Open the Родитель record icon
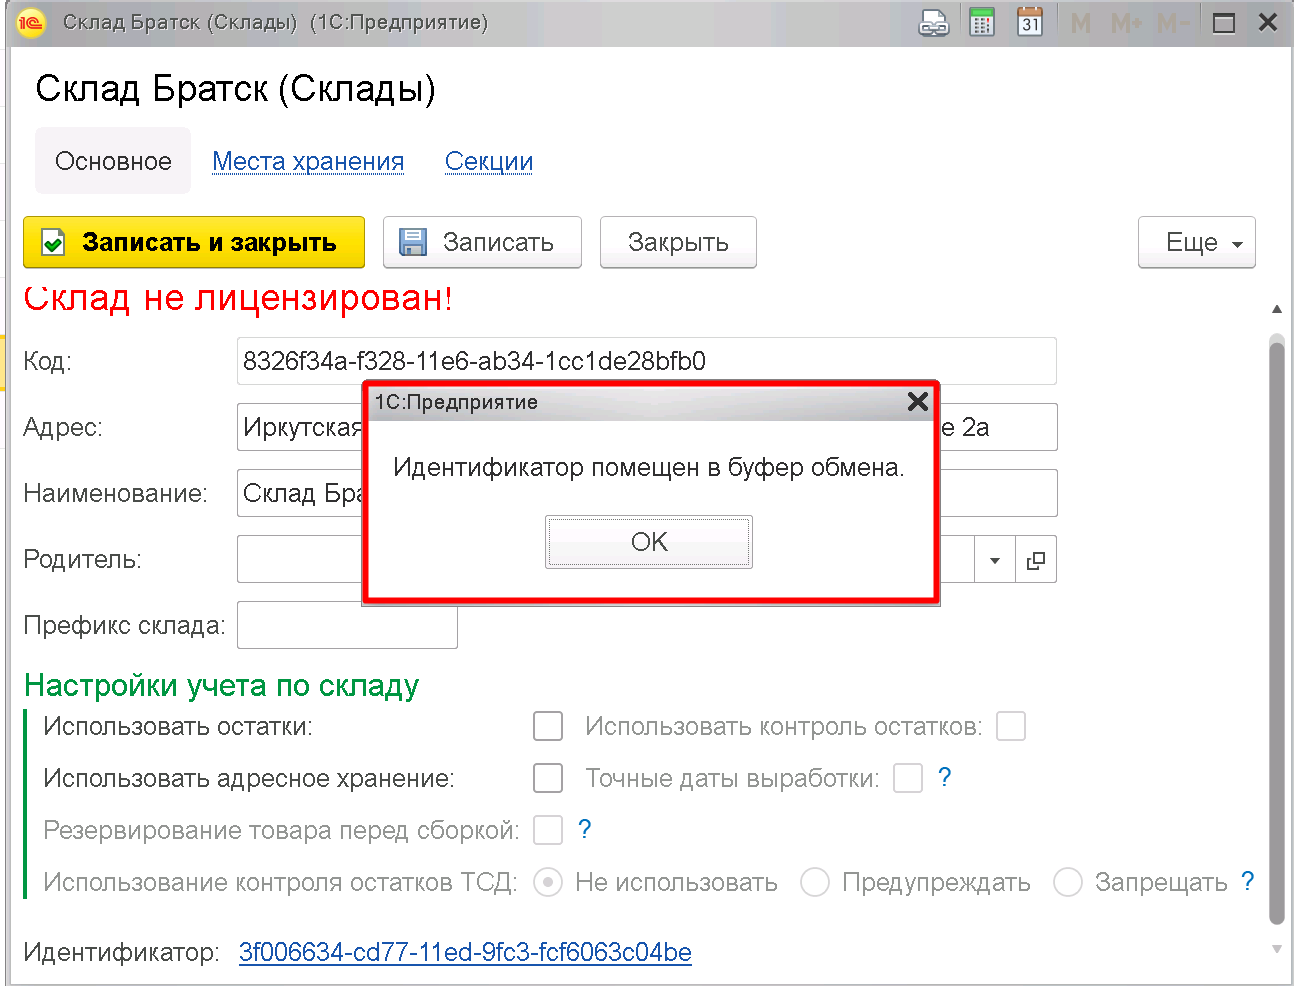1294x986 pixels. point(1036,560)
